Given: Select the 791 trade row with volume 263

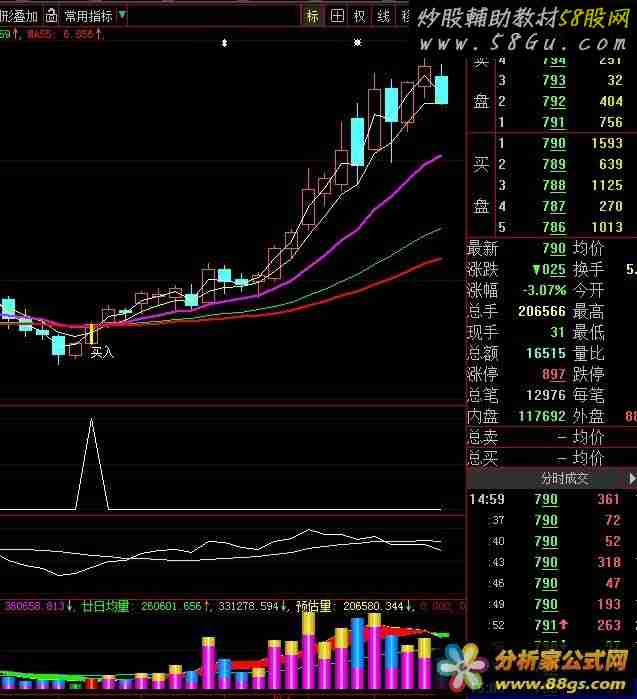Looking at the screenshot, I should pos(552,625).
